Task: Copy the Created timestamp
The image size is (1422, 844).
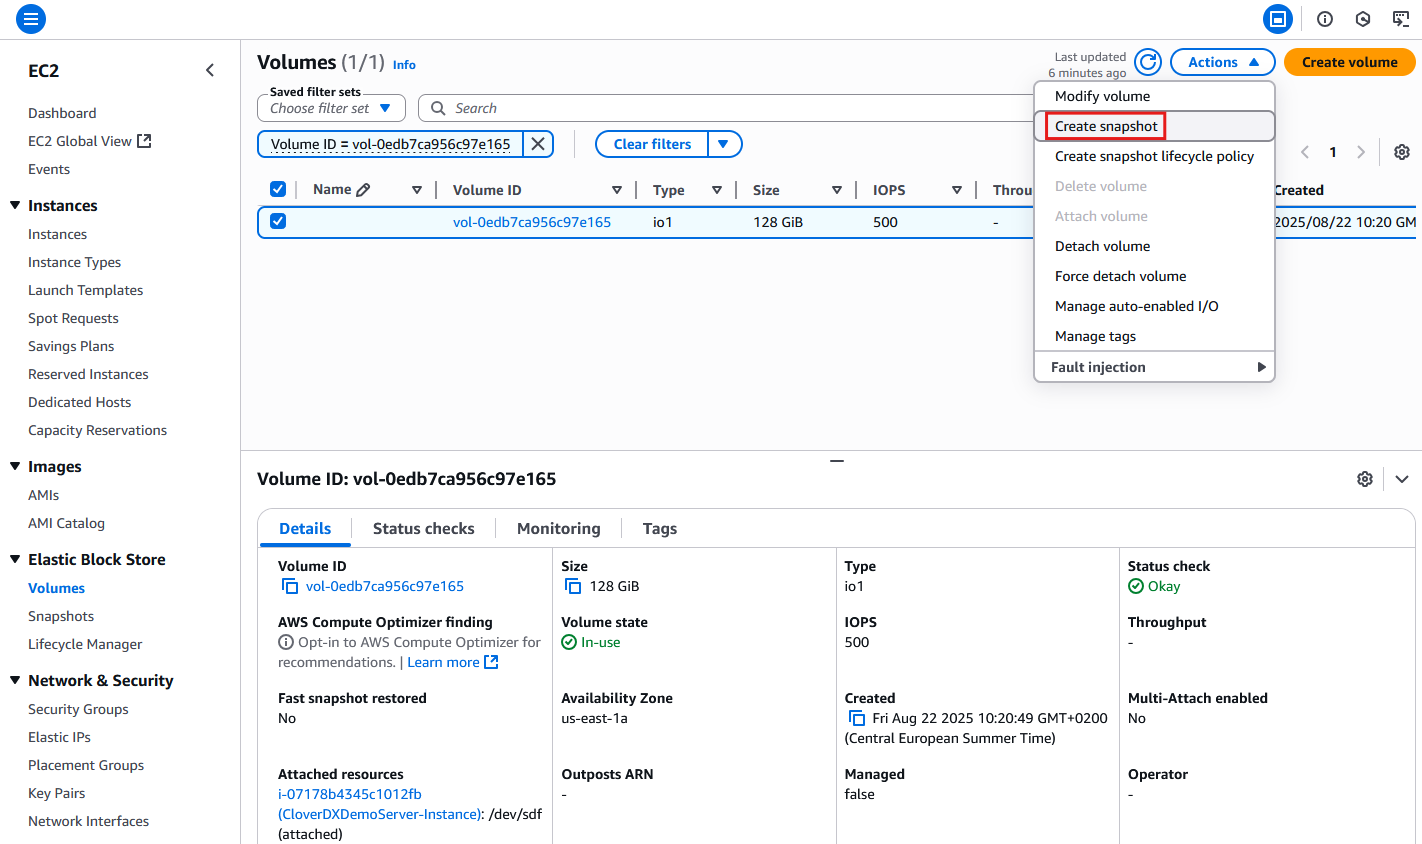Action: click(857, 718)
